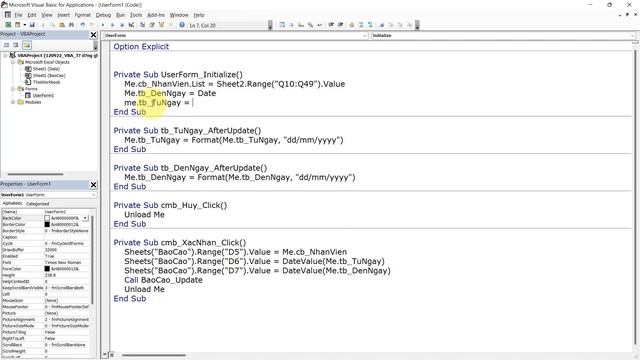Click the List Properties/Methods edit toolbar icon
The image size is (640, 360).
[x=282, y=25]
